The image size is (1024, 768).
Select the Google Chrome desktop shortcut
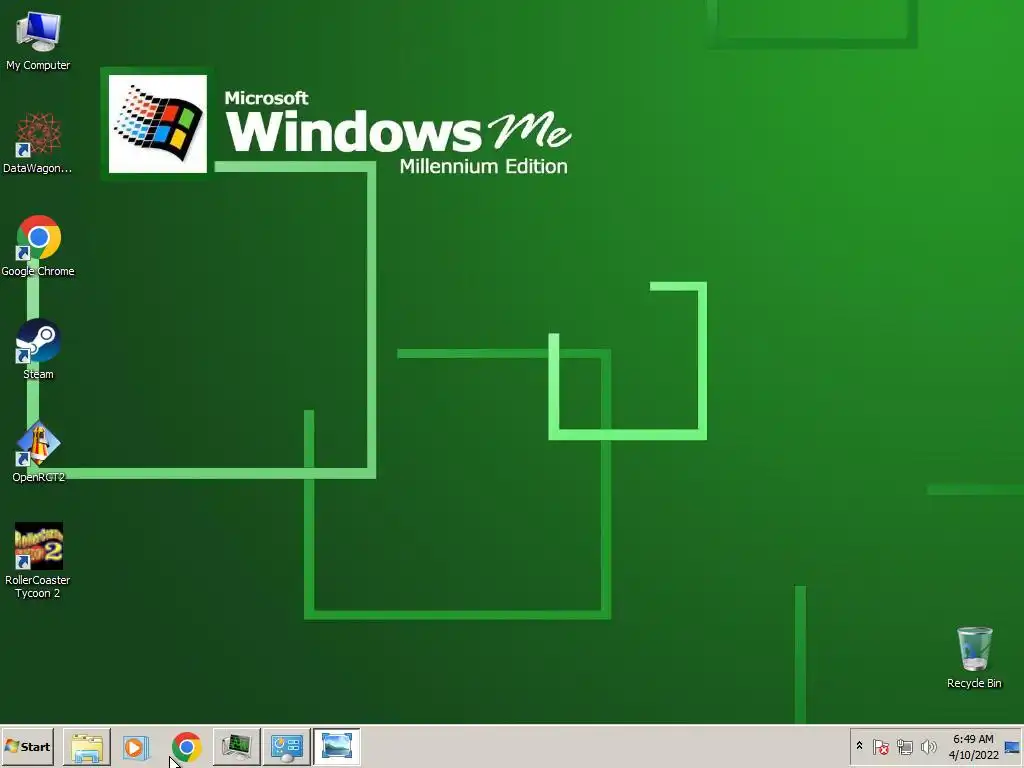point(38,246)
